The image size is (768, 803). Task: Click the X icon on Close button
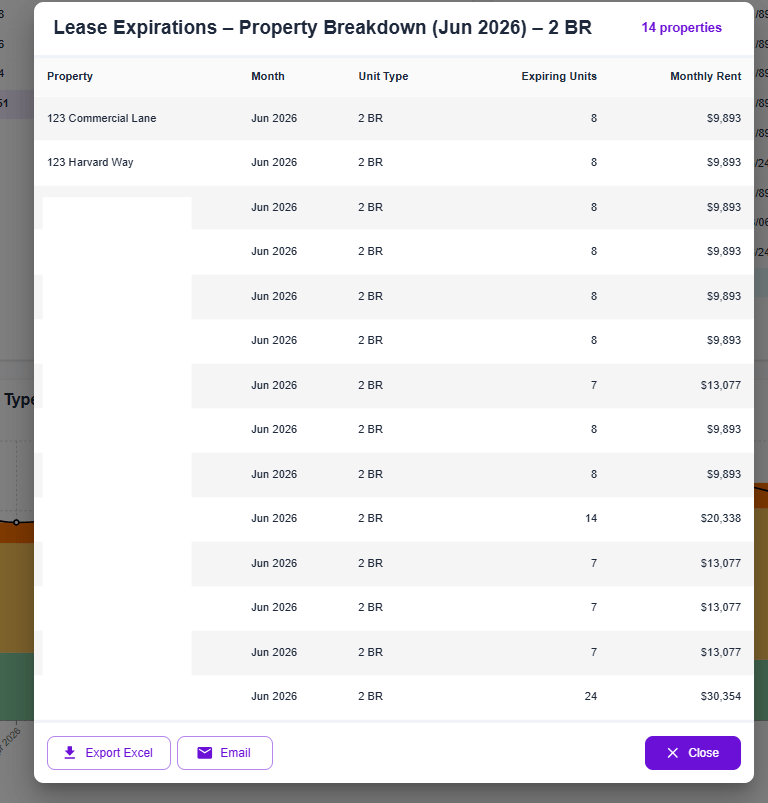click(x=673, y=753)
